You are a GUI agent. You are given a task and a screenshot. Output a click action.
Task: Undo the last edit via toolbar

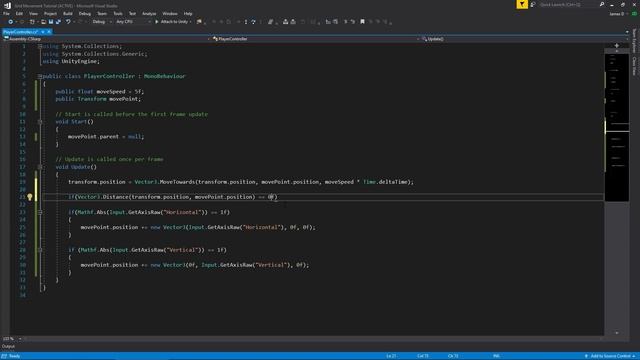pos(68,22)
